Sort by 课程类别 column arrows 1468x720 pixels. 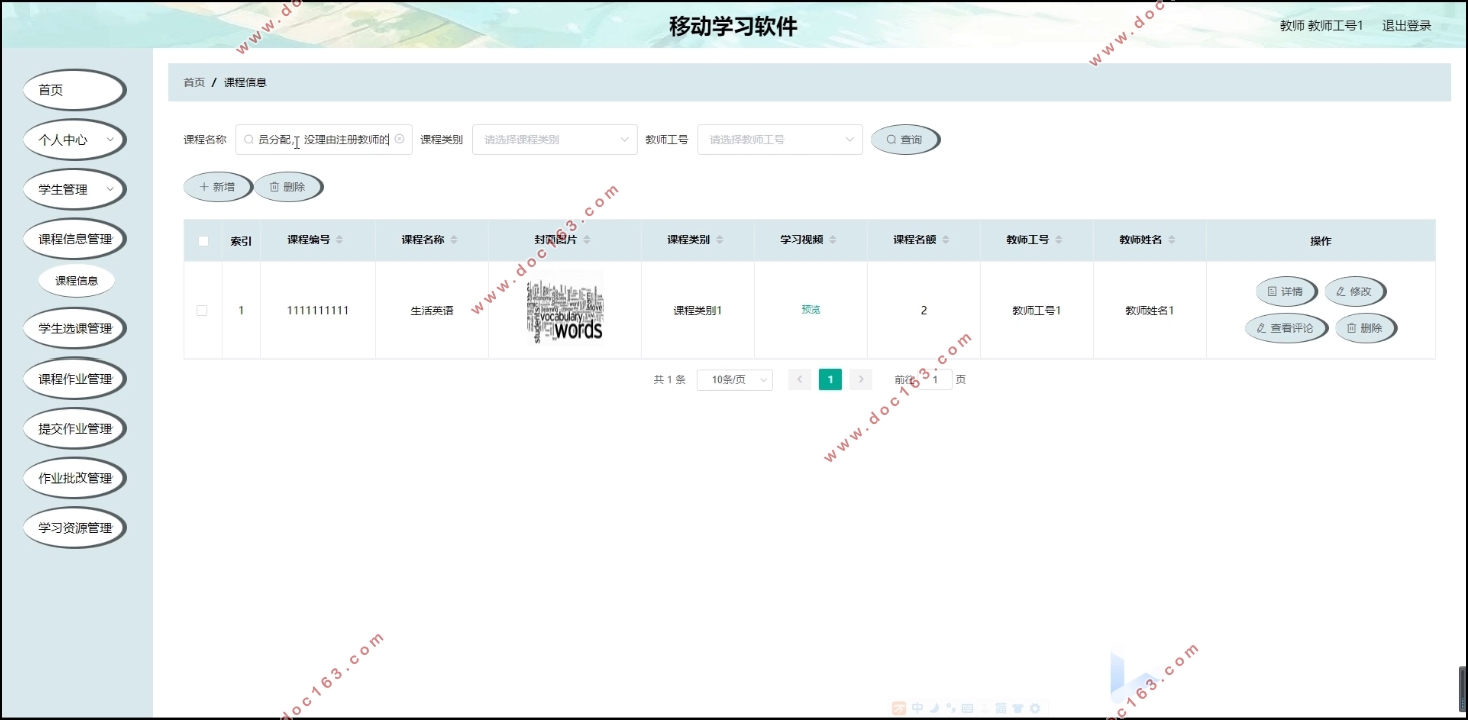point(719,240)
